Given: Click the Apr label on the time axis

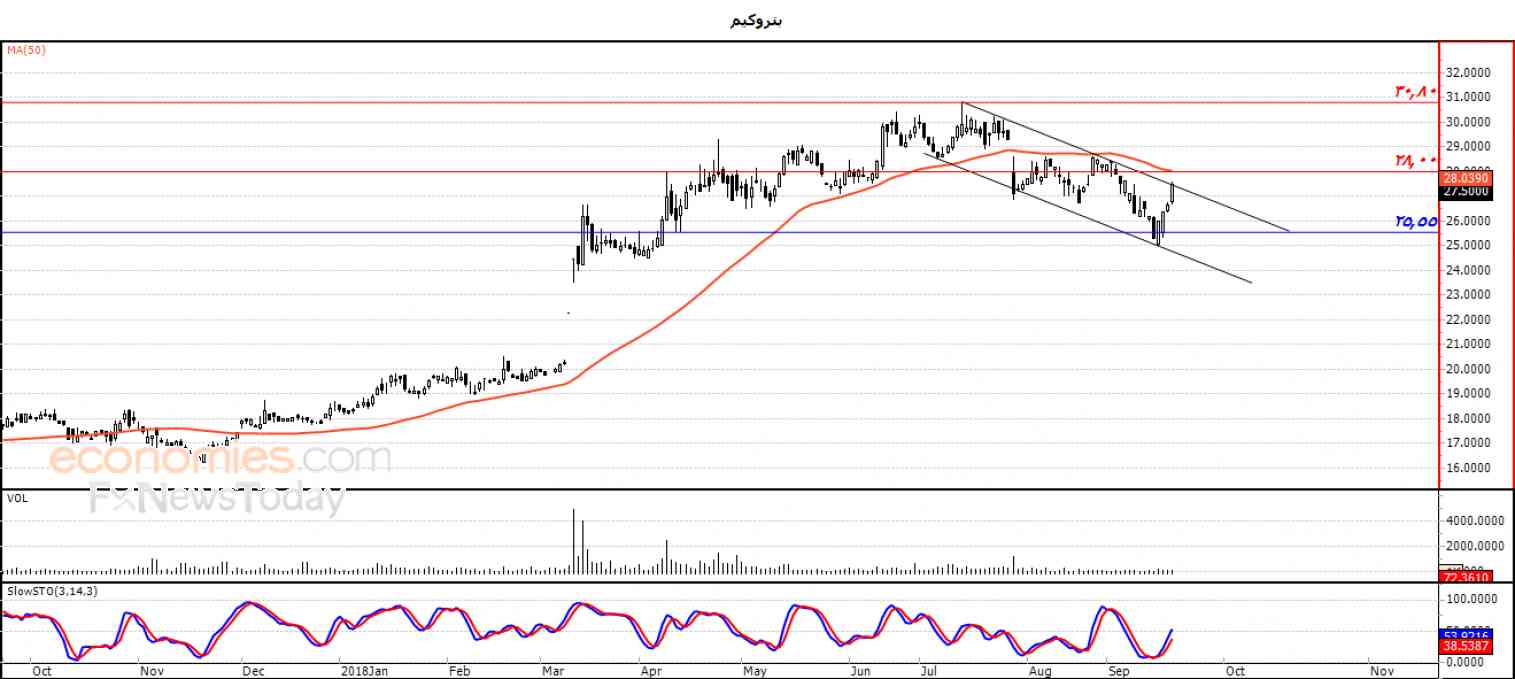Looking at the screenshot, I should point(651,671).
